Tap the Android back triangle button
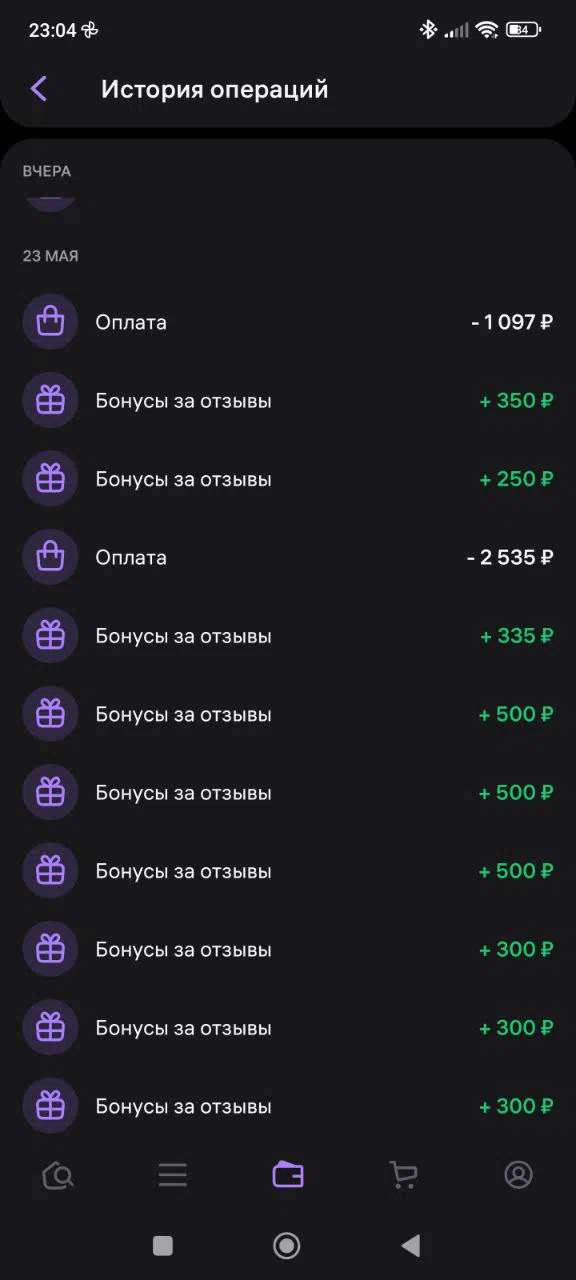 coord(410,1245)
